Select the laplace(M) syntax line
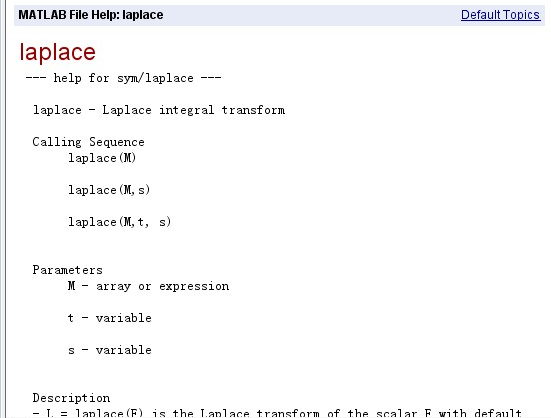This screenshot has height=418, width=551. coord(102,158)
